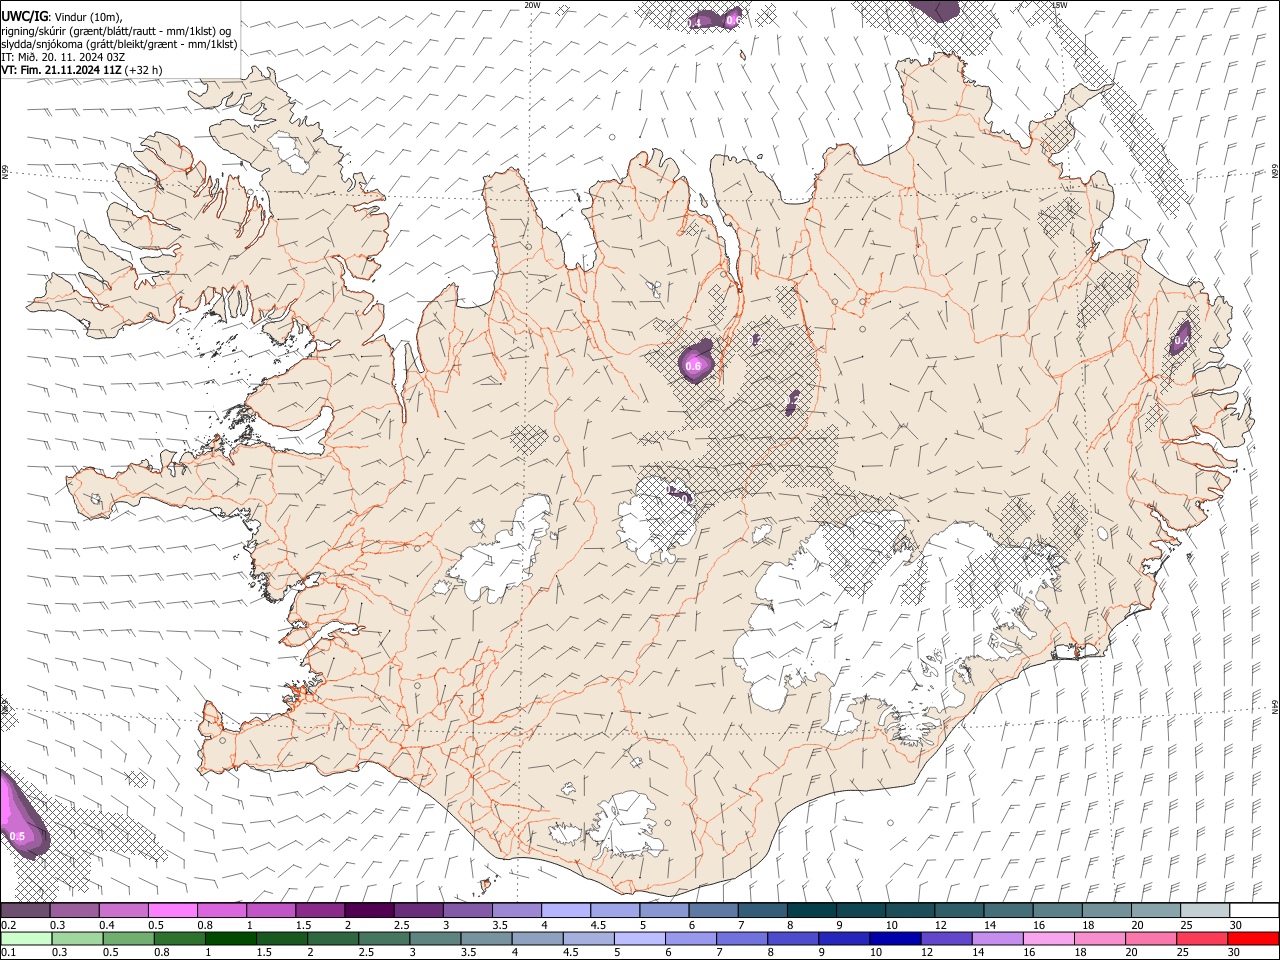Viewport: 1280px width, 960px height.
Task: Click the 0.5–0.8 bright pink swatch in purple legend
Action: click(172, 911)
